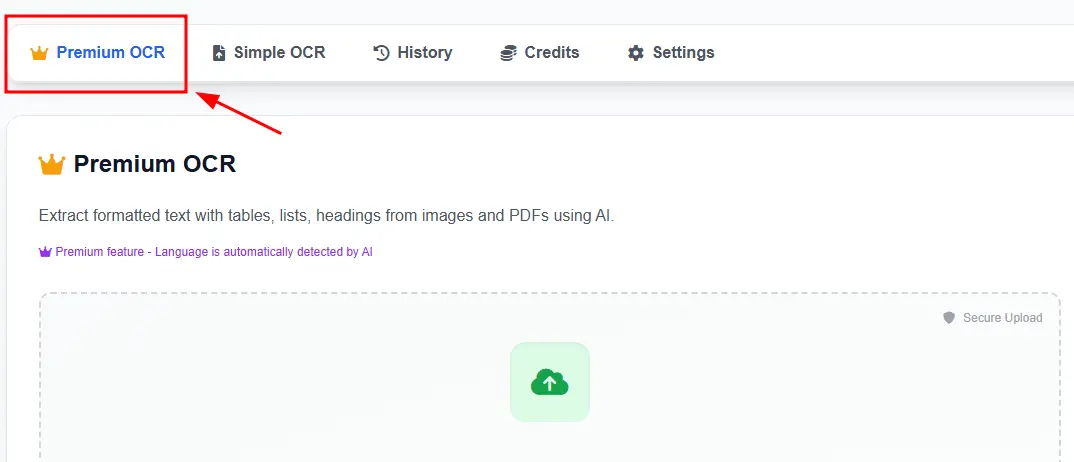
Task: Click the Secure Upload label
Action: (1002, 318)
